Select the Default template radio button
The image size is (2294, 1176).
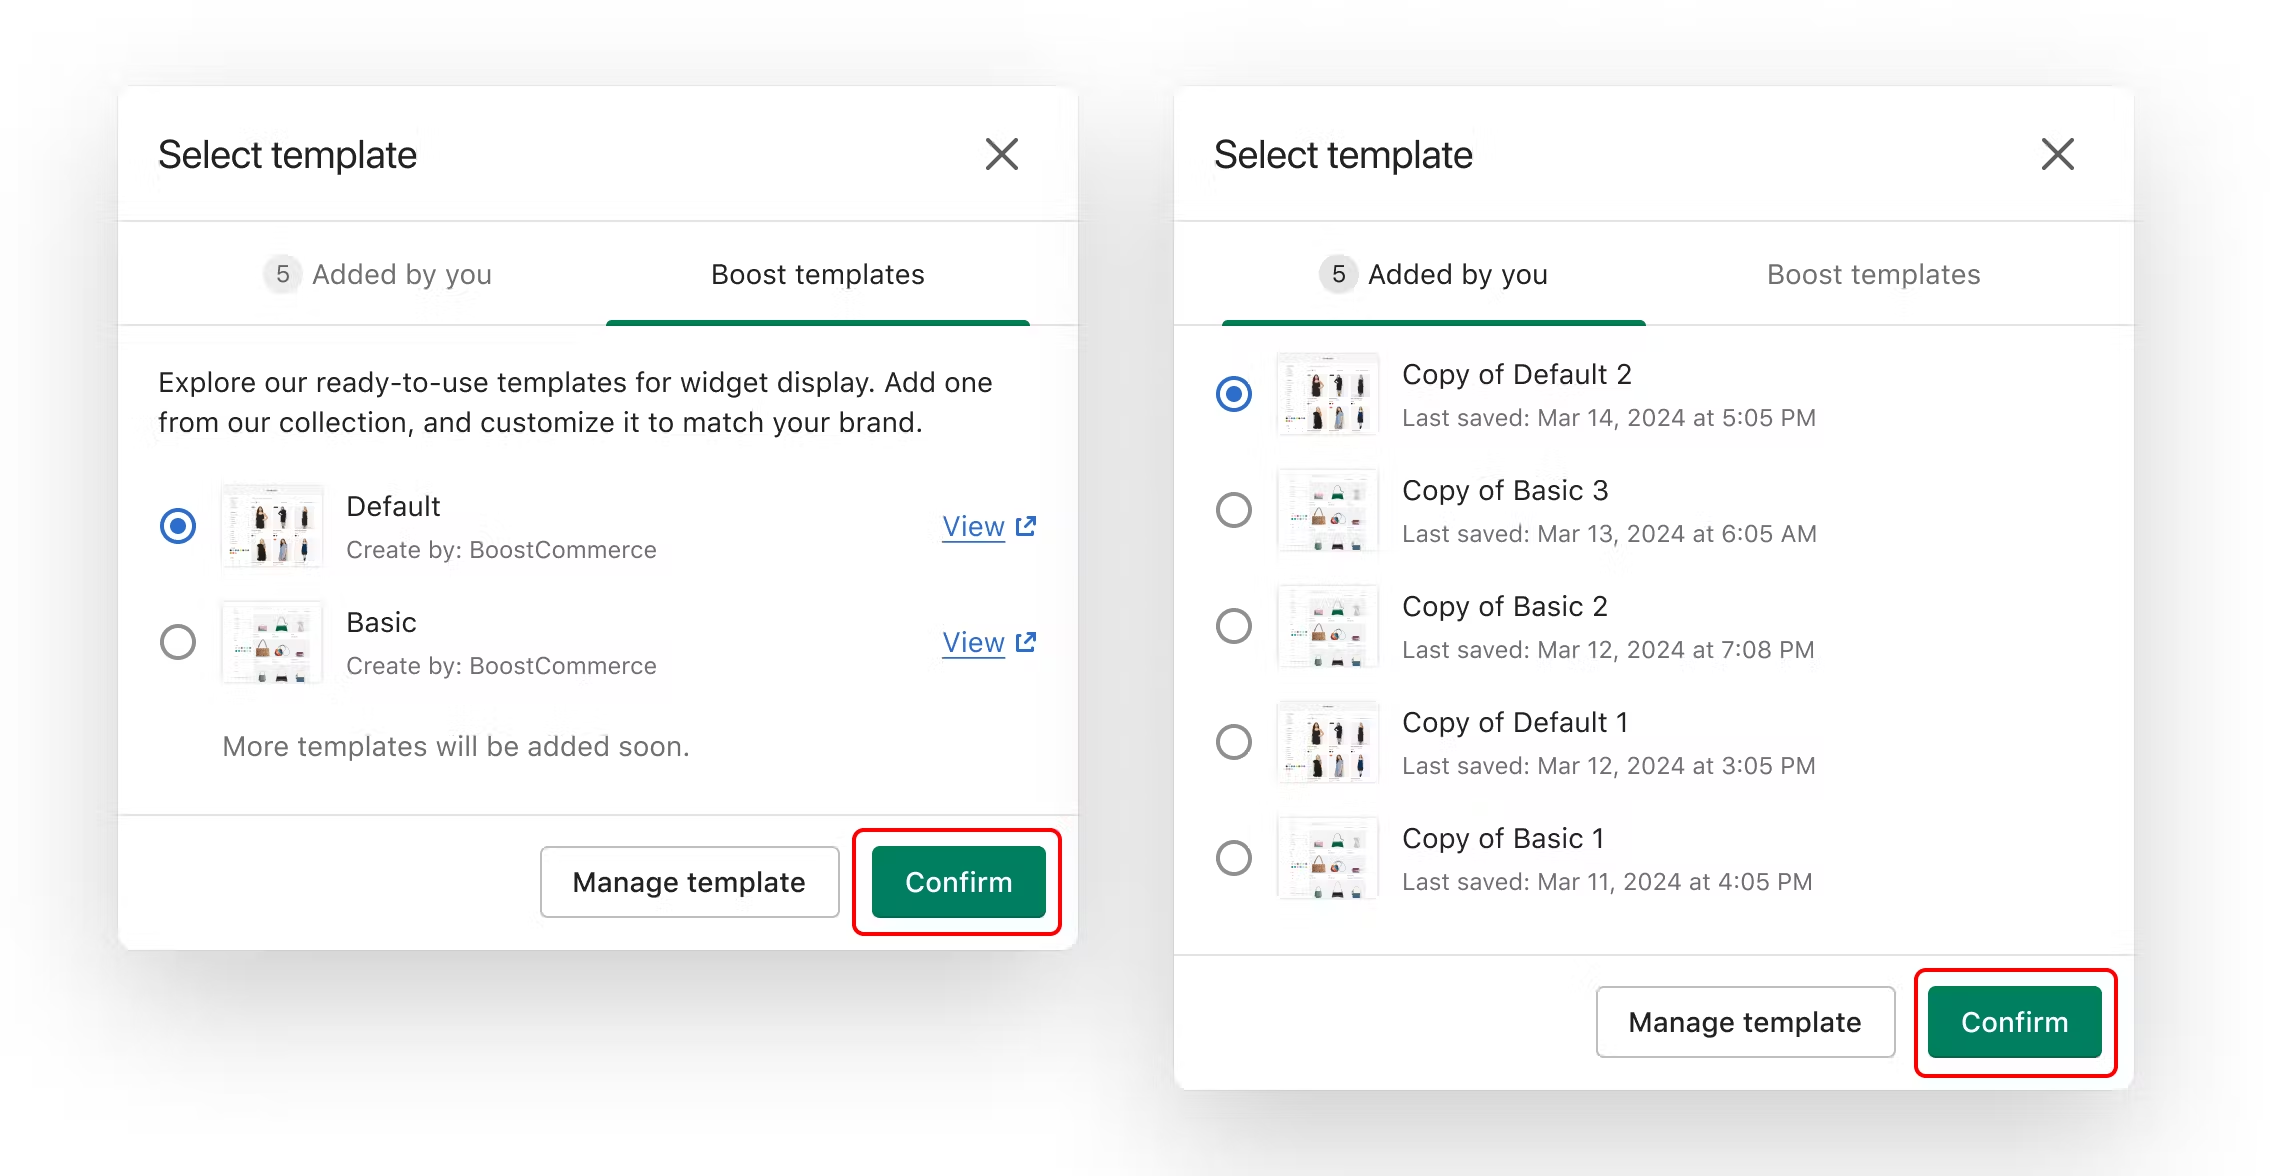pos(178,526)
